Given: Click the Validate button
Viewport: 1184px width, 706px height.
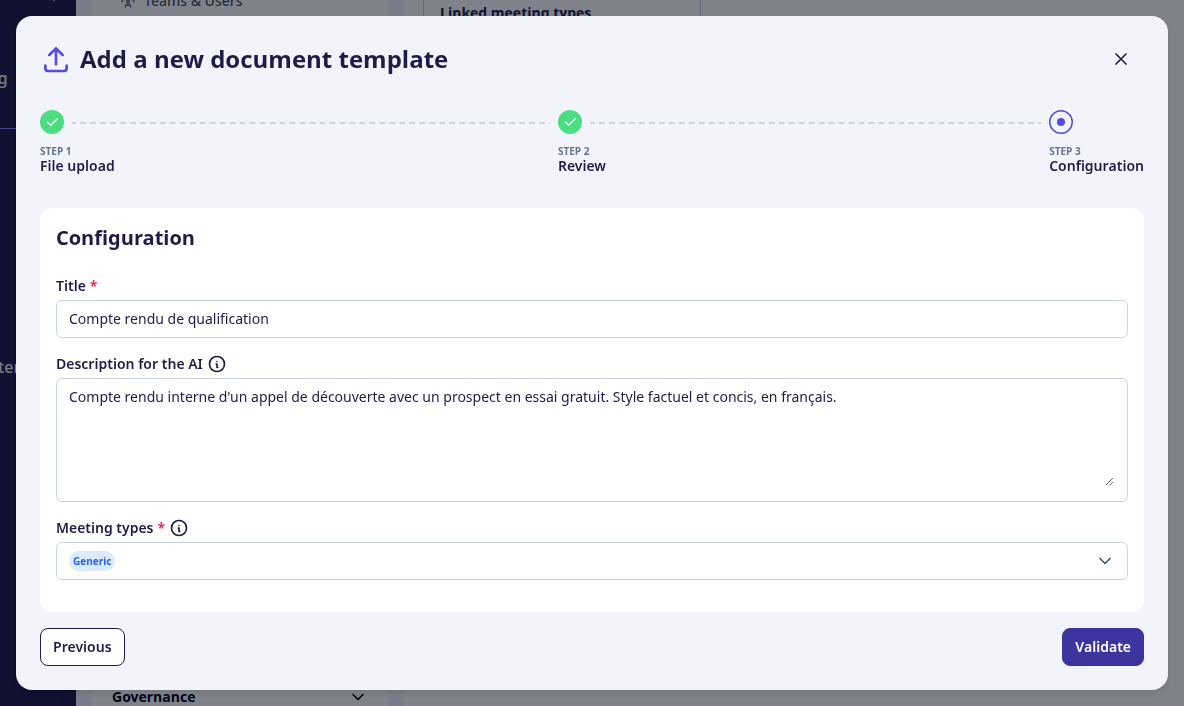Looking at the screenshot, I should (1102, 647).
